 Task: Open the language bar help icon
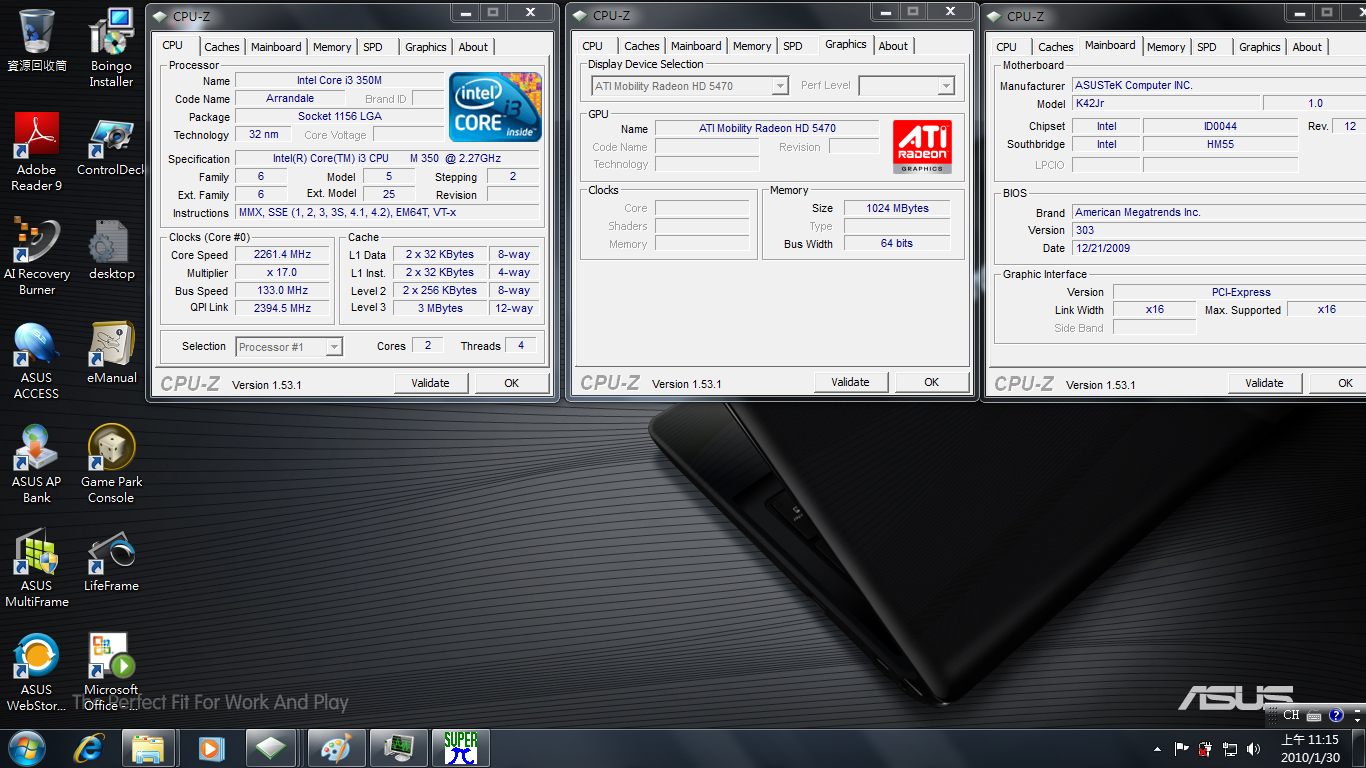[x=1336, y=715]
